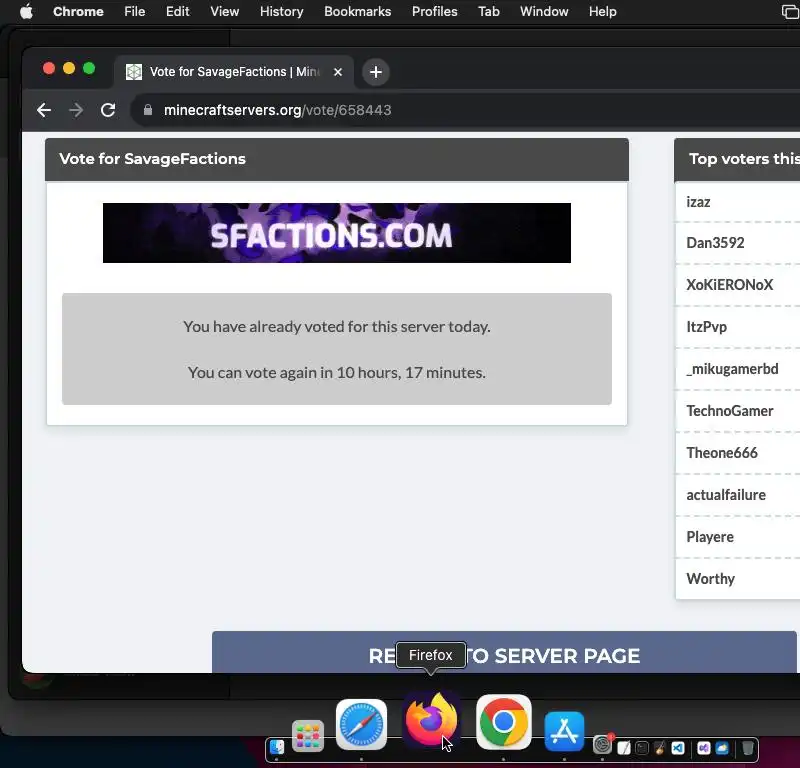
Task: Go back to the previous page
Action: (44, 110)
